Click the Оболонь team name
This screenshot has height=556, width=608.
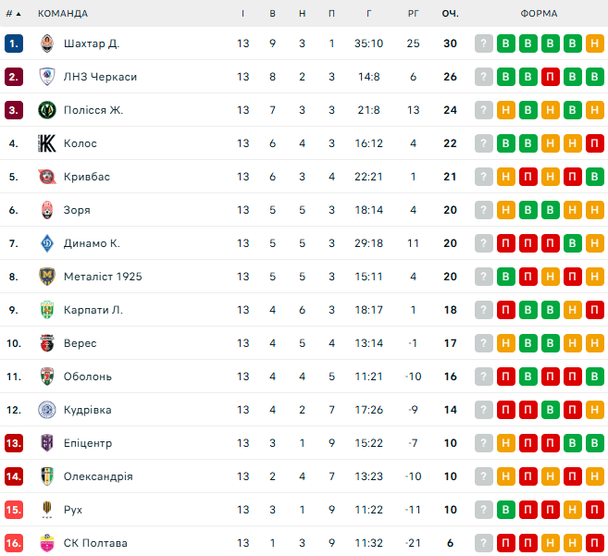(x=87, y=377)
